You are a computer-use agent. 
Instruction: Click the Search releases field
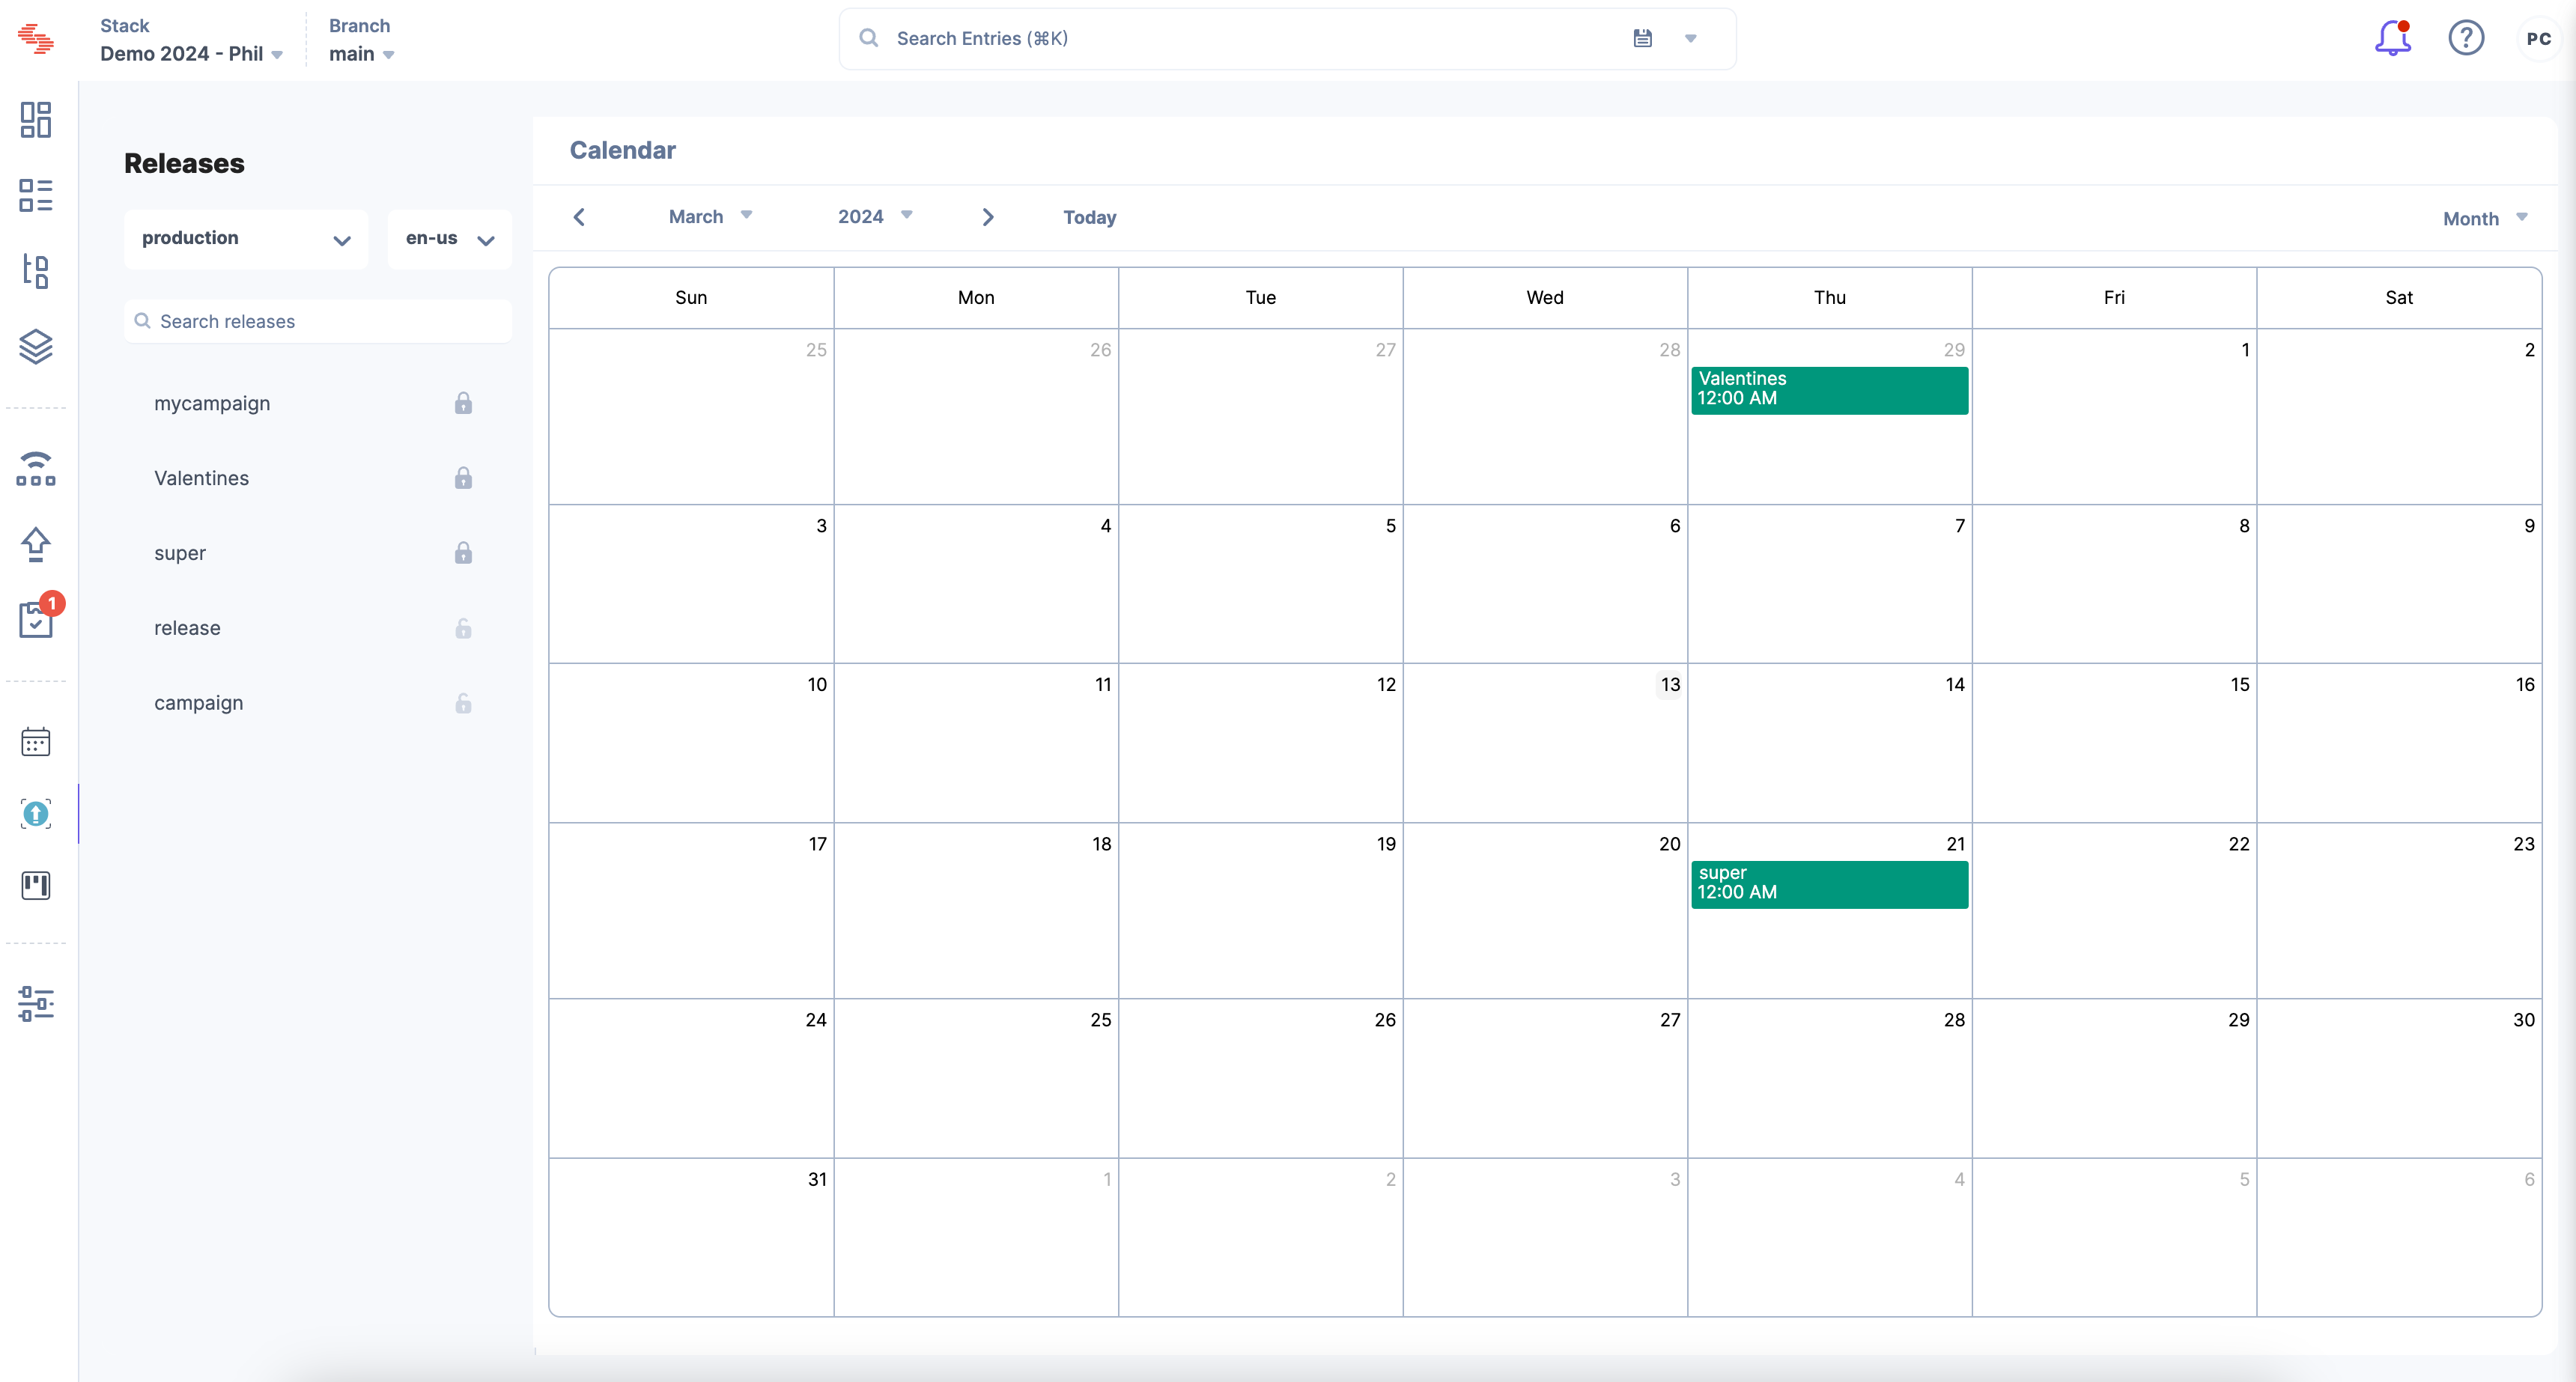(318, 321)
